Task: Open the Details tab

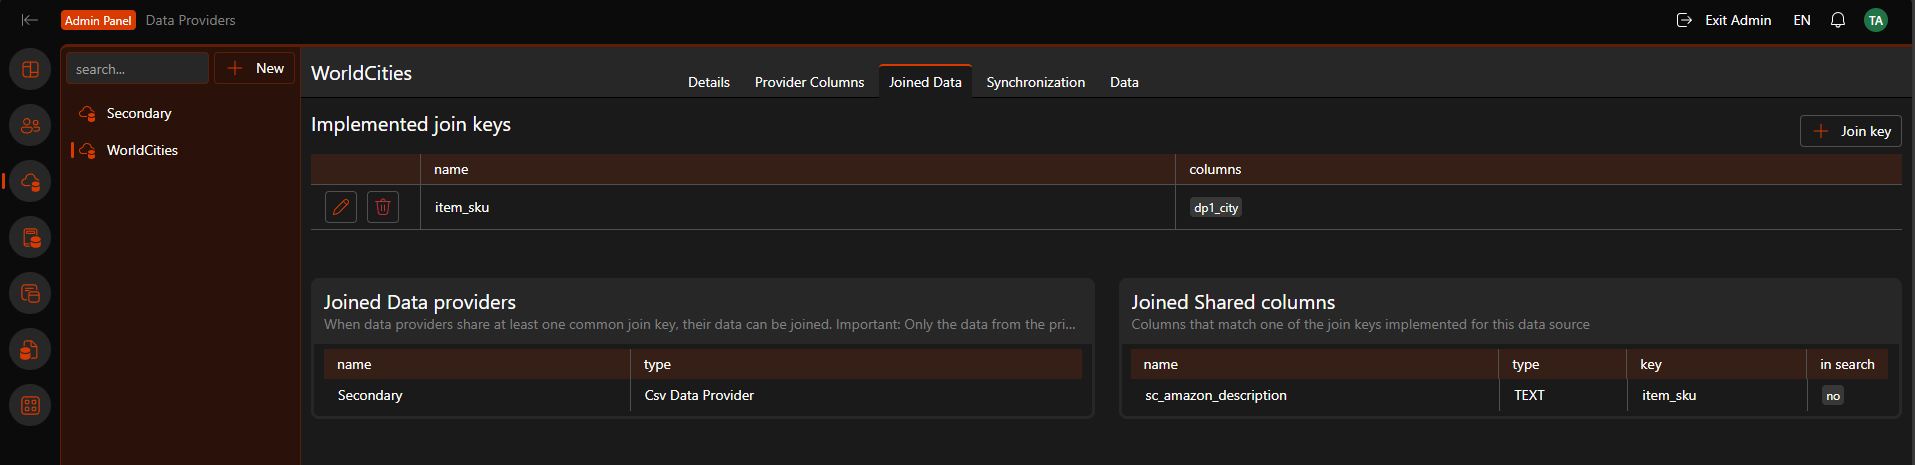Action: coord(709,82)
